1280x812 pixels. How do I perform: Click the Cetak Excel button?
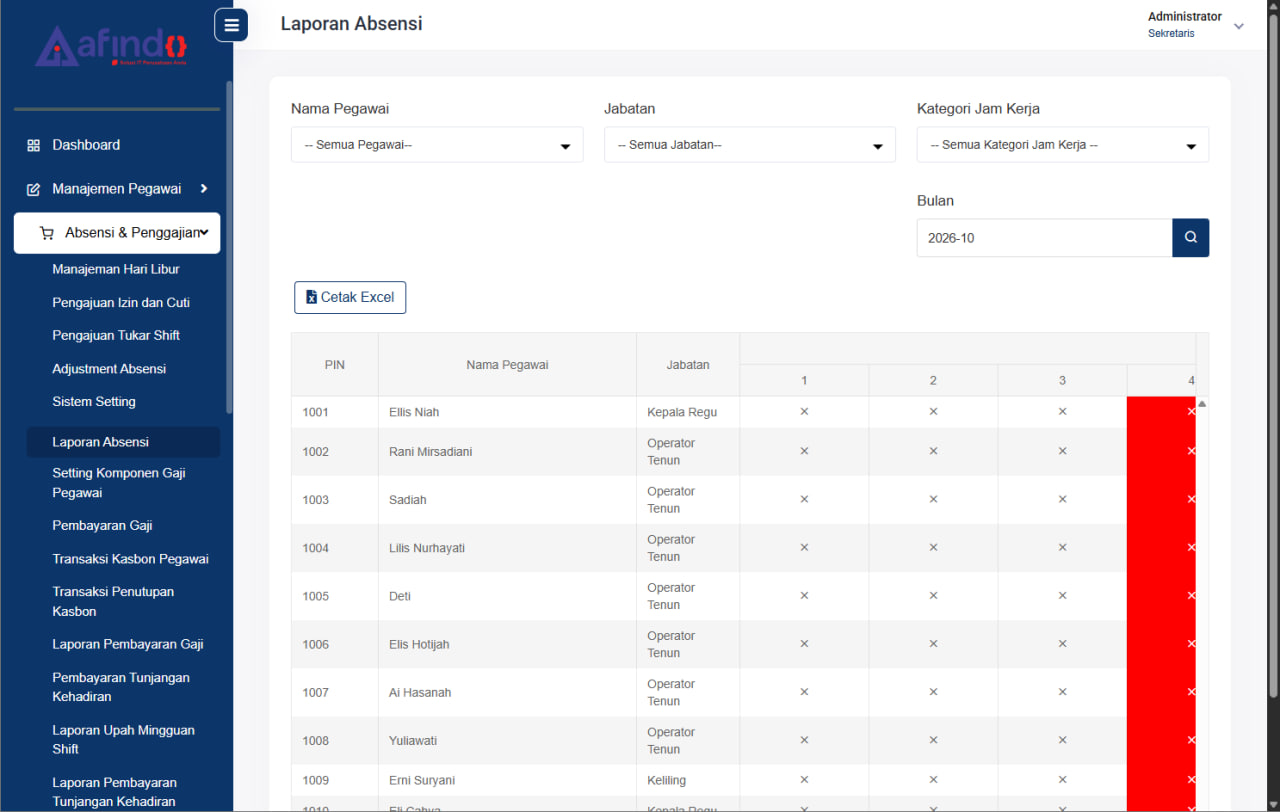[x=350, y=297]
